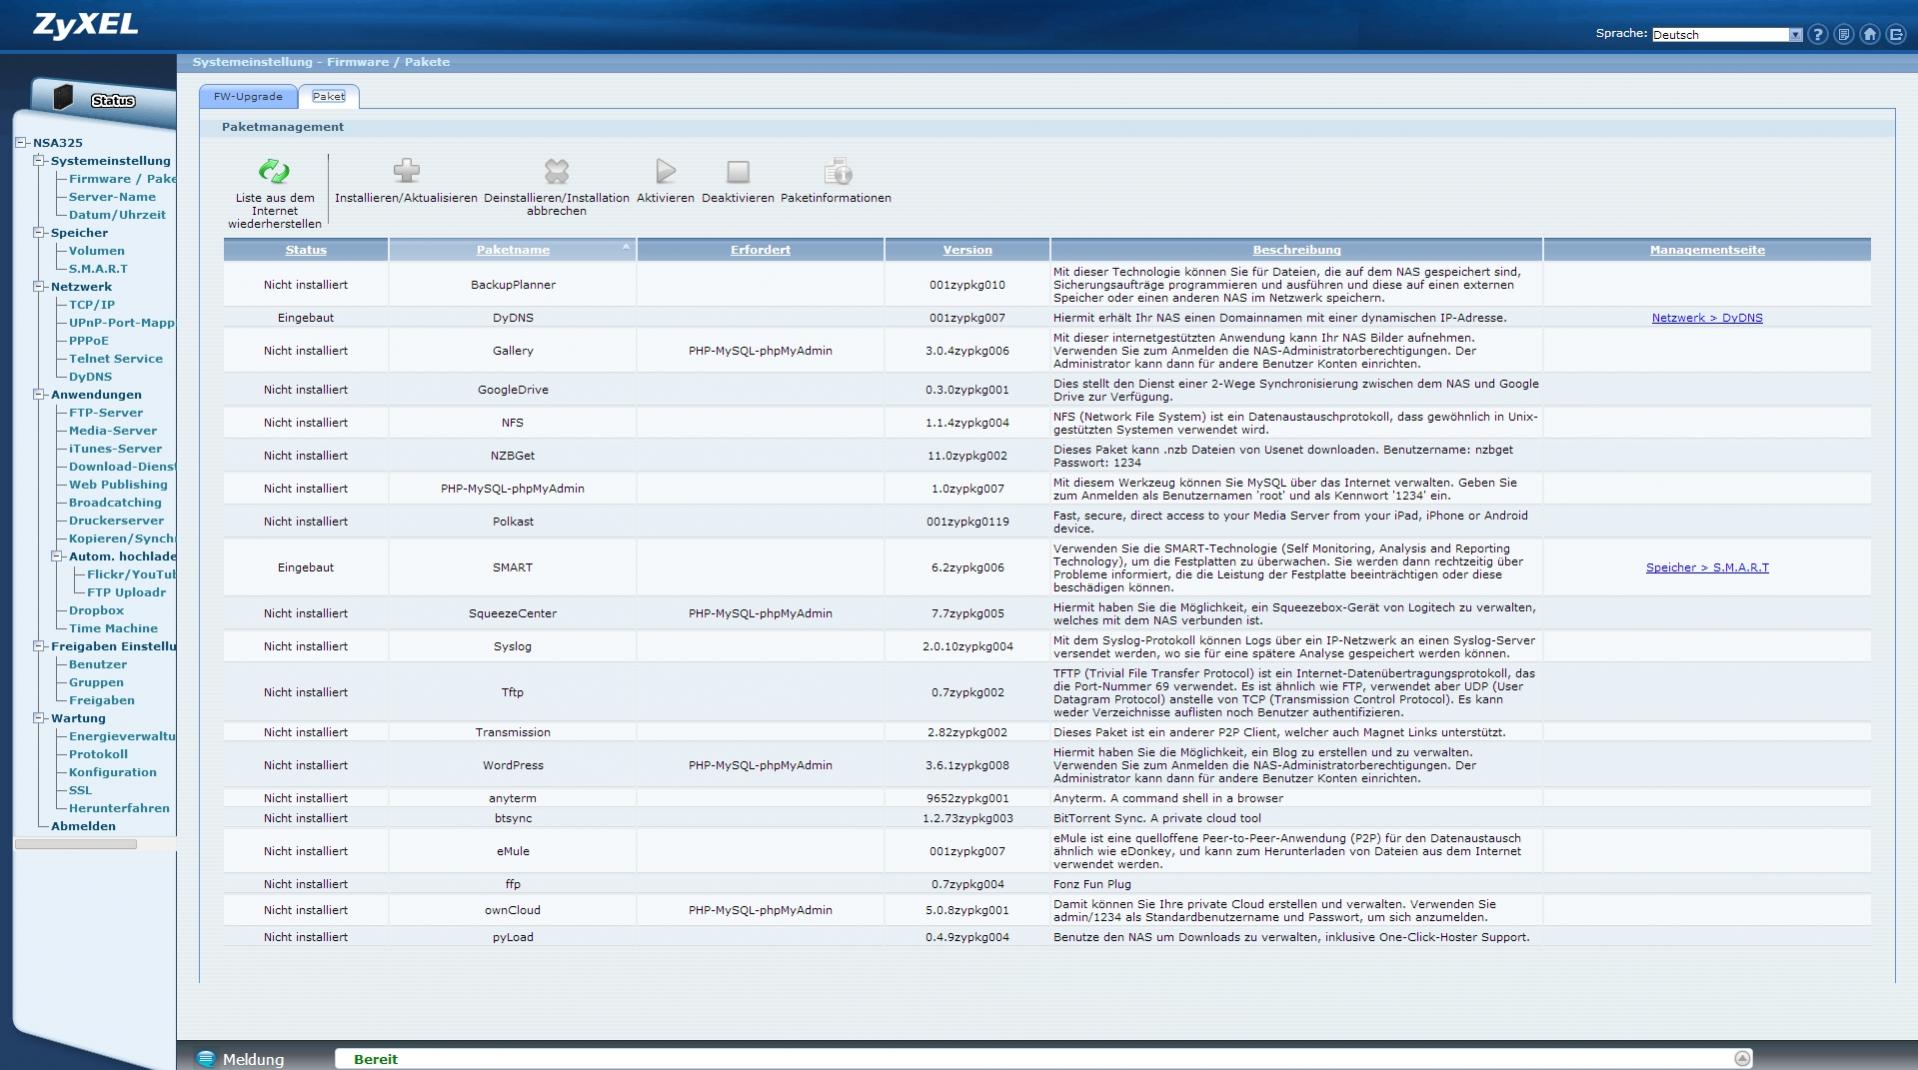Collapse the Anwendungen tree node
1918x1070 pixels.
point(39,394)
